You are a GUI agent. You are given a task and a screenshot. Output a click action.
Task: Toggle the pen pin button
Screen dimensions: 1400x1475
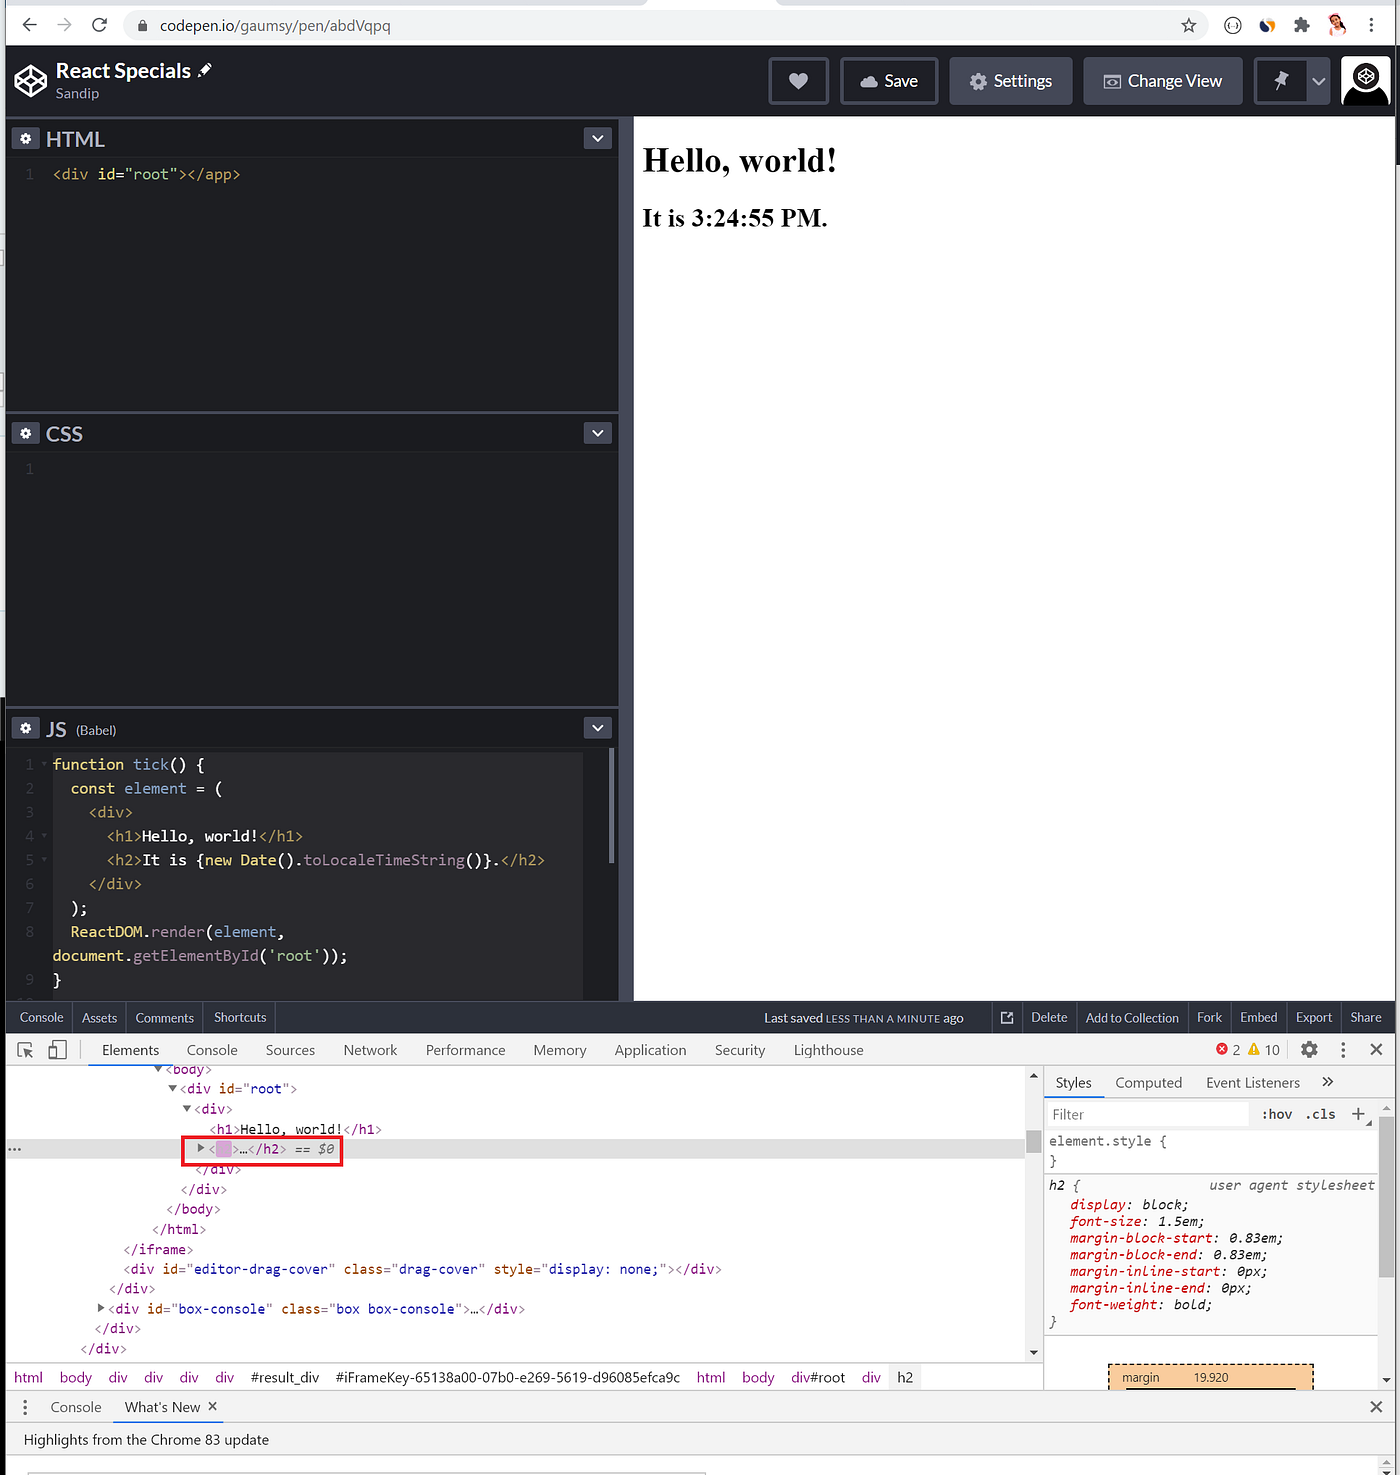tap(1280, 80)
